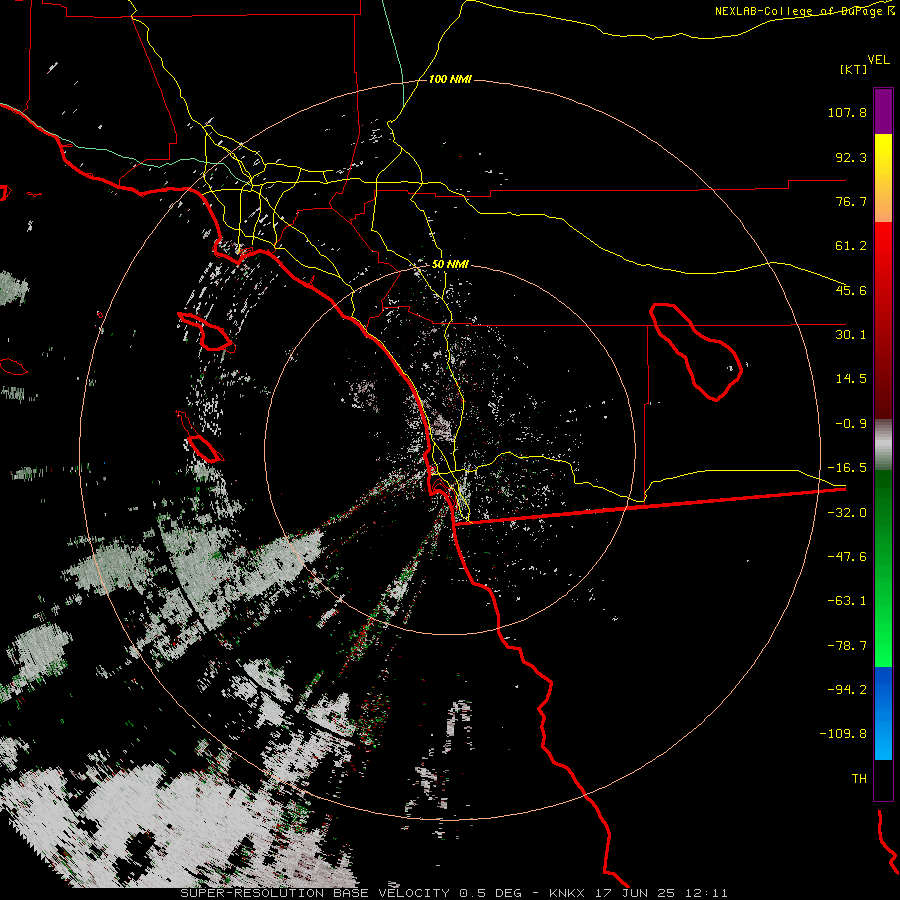Select the -32.0 legend value

coord(847,513)
